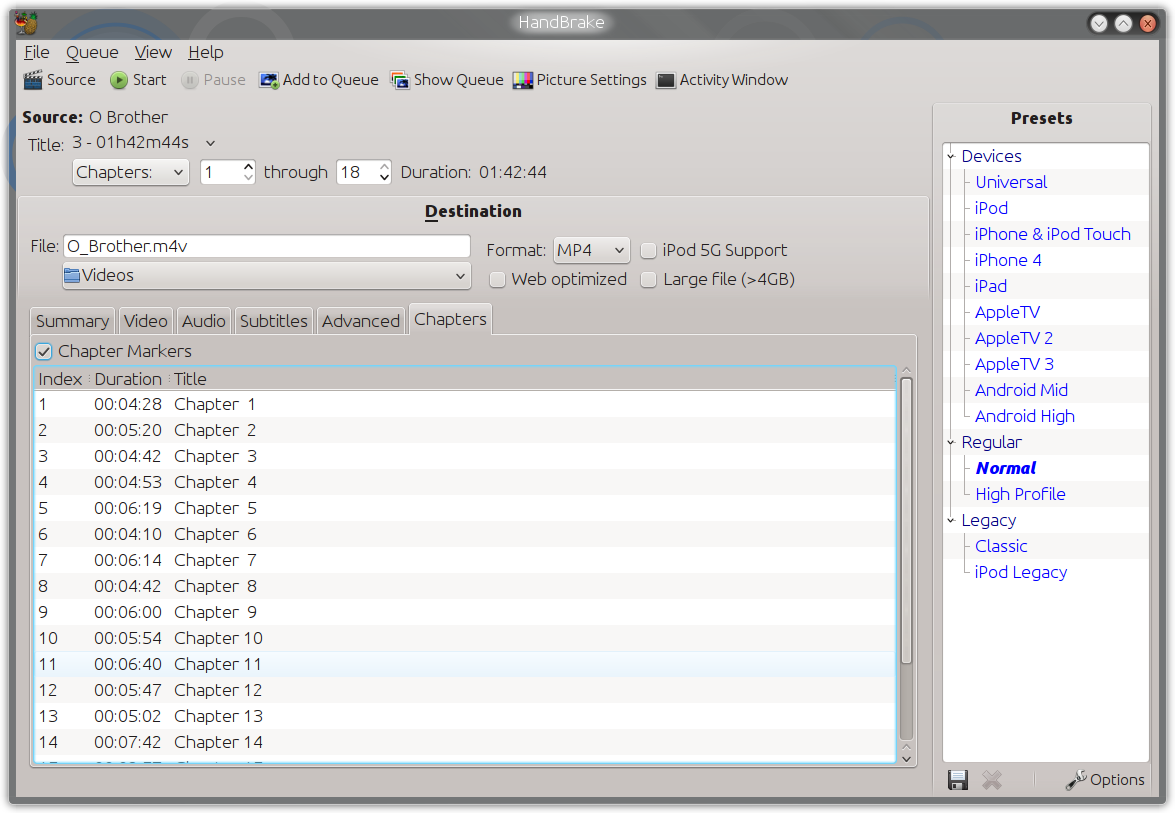Screen dimensions: 1175x813
Task: Click the delete preset X icon
Action: pyautogui.click(x=991, y=780)
